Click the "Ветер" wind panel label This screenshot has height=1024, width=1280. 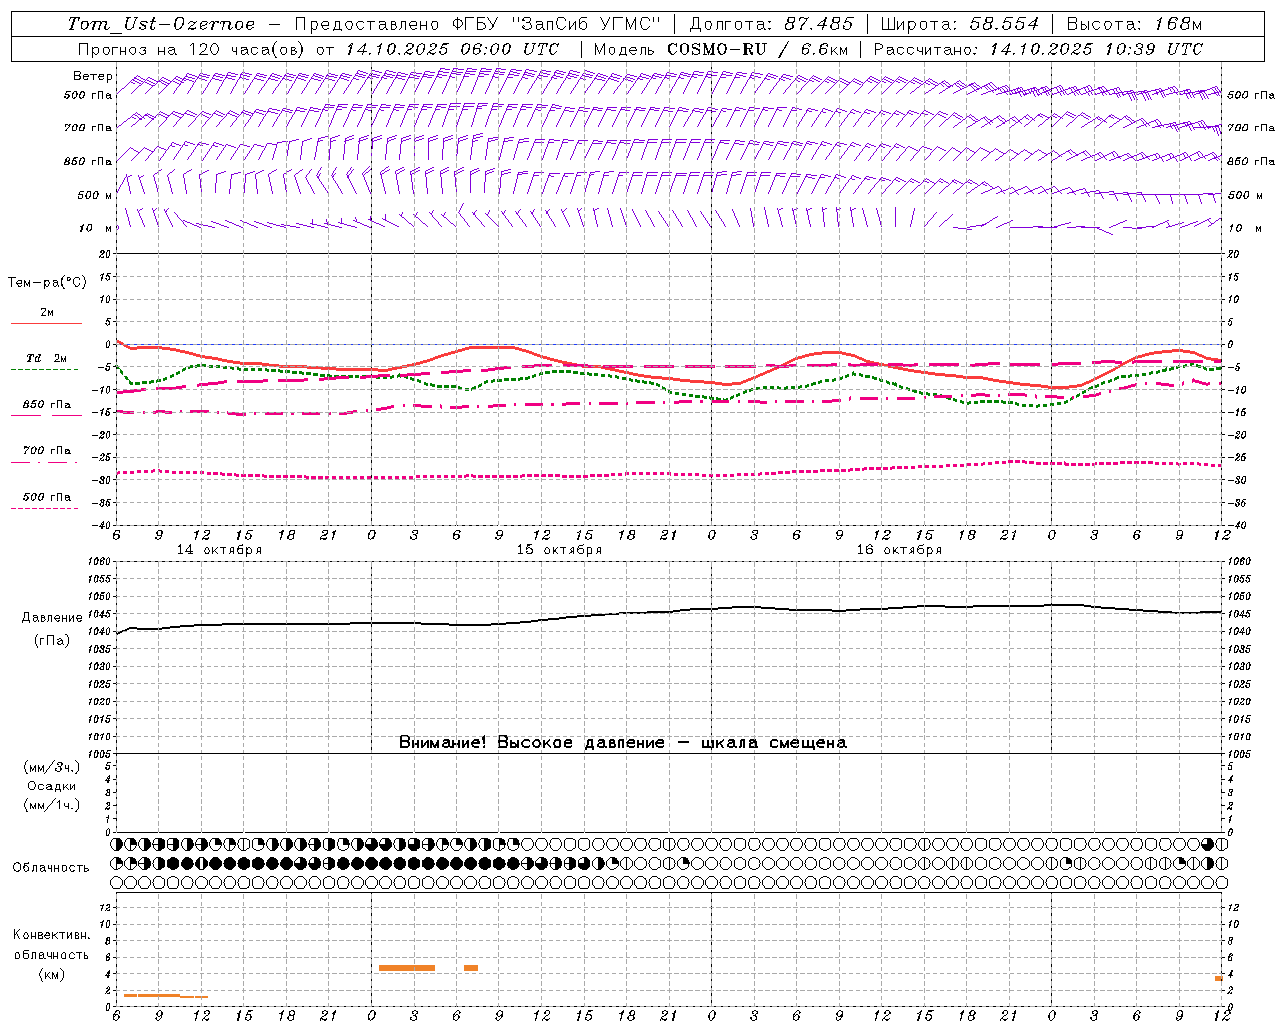92,76
